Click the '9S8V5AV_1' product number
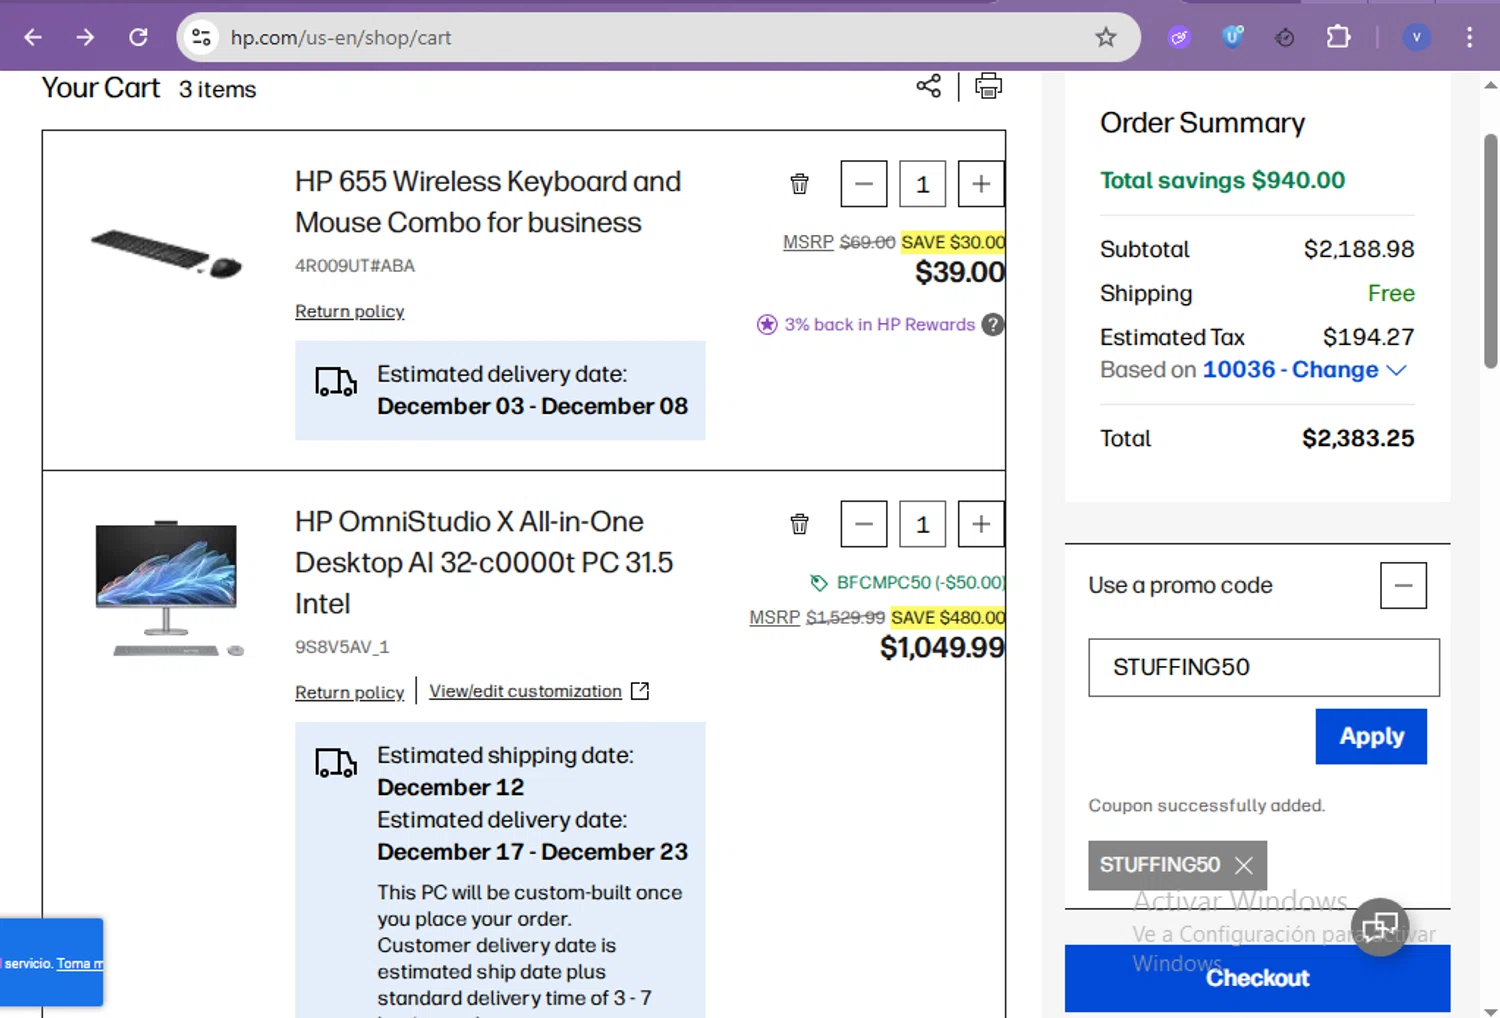1500x1018 pixels. (342, 647)
